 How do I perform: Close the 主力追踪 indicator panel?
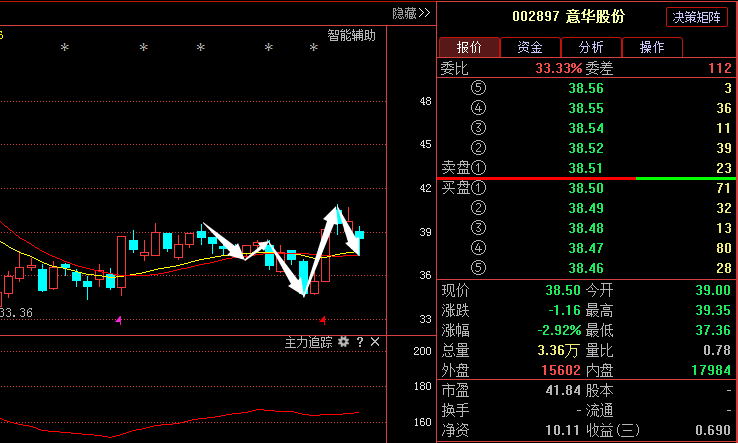click(x=375, y=342)
